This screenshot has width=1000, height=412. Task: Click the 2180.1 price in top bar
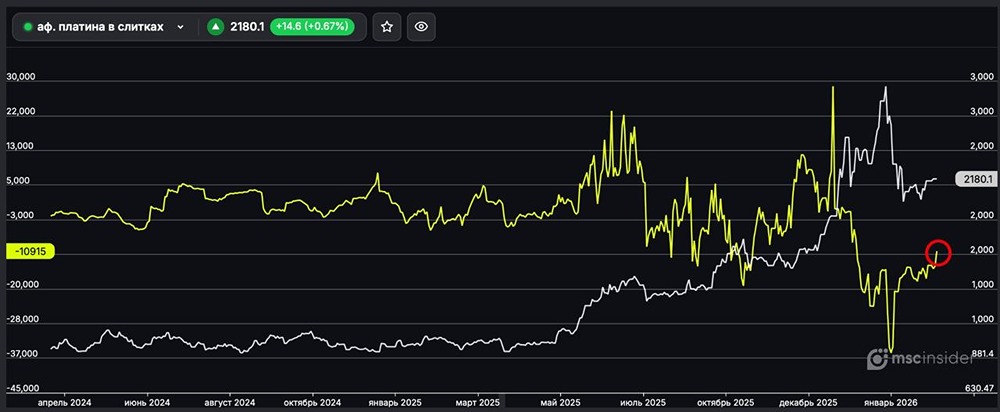[x=246, y=27]
